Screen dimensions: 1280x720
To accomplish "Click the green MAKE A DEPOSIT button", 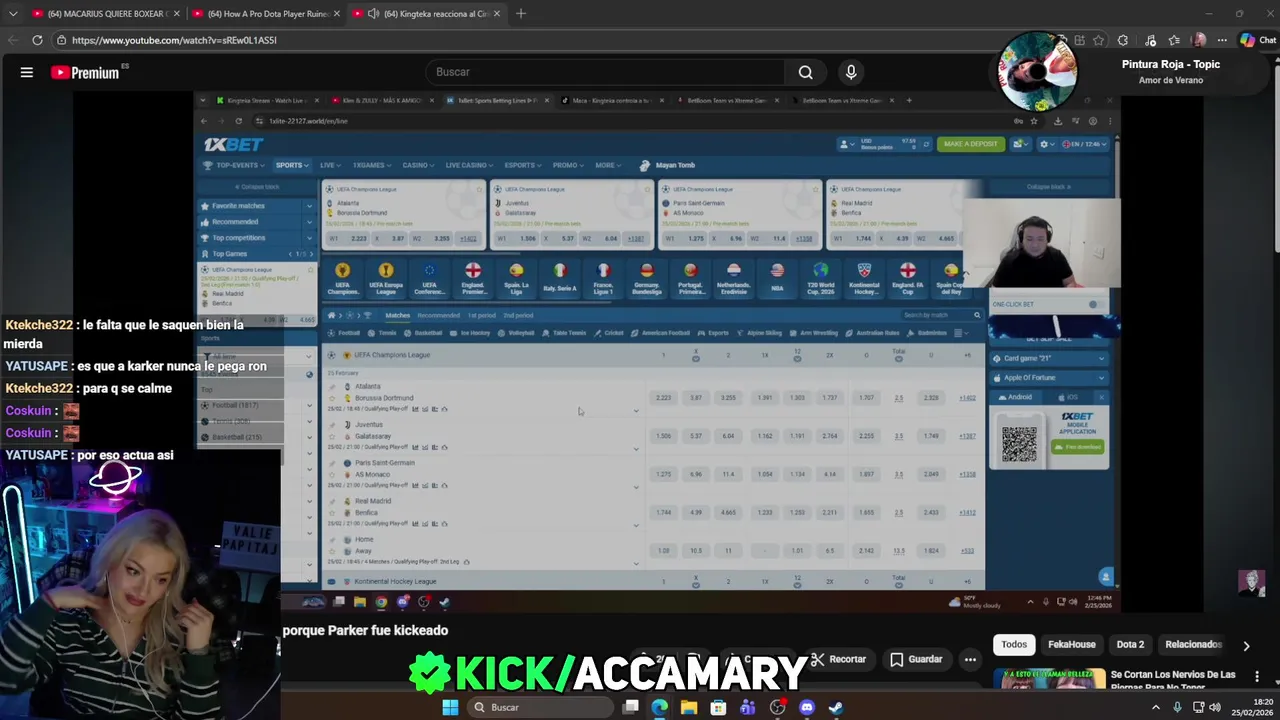I will point(970,144).
